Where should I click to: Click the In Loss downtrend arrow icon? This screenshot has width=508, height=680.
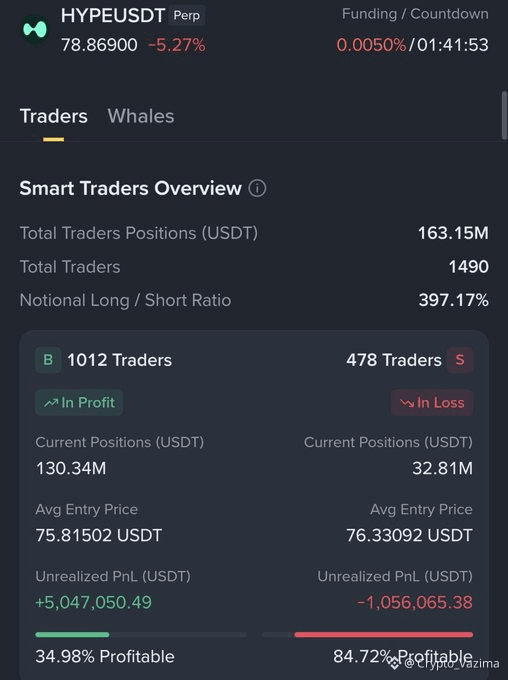[406, 403]
